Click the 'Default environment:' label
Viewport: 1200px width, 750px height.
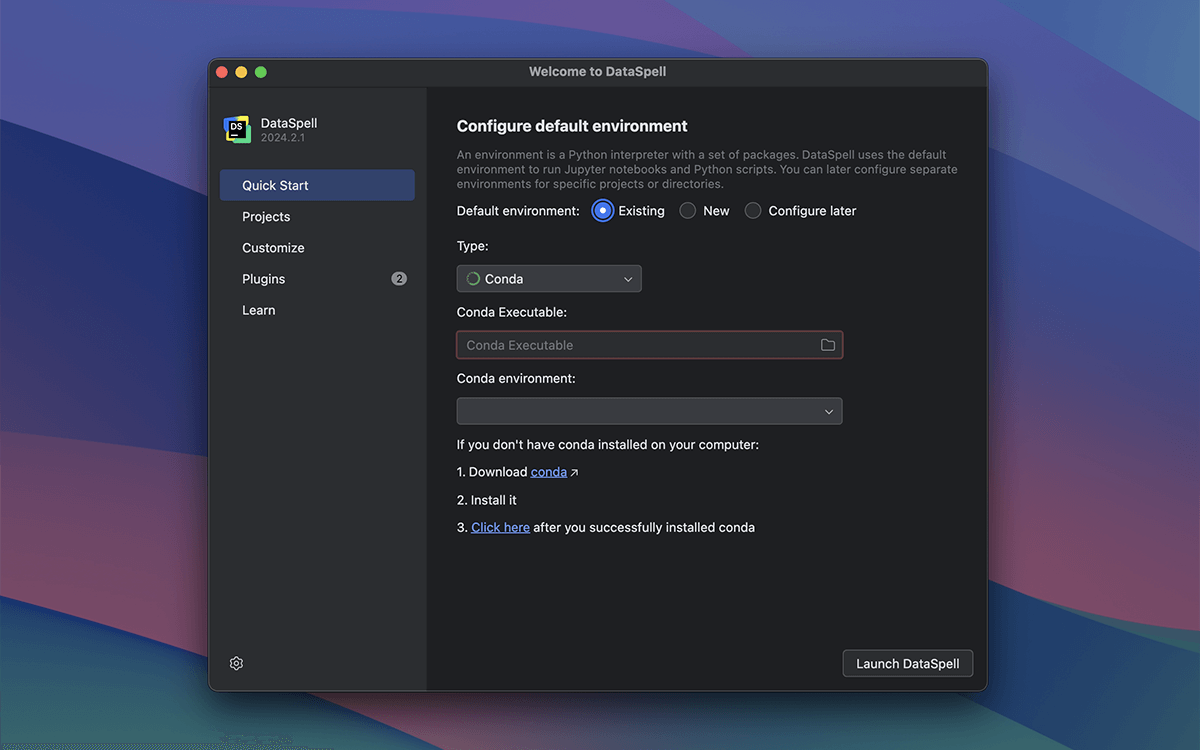(x=518, y=211)
